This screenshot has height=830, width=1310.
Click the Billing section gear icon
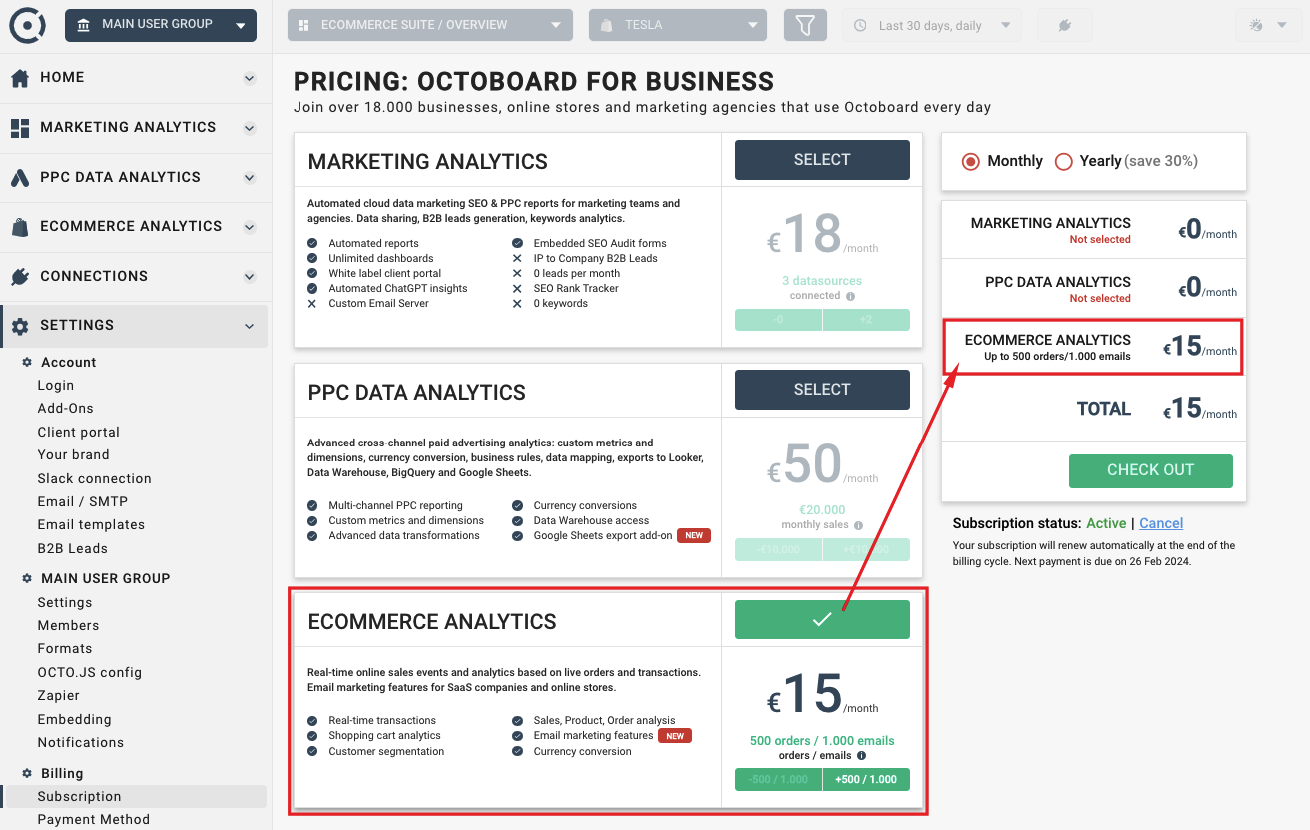[27, 773]
